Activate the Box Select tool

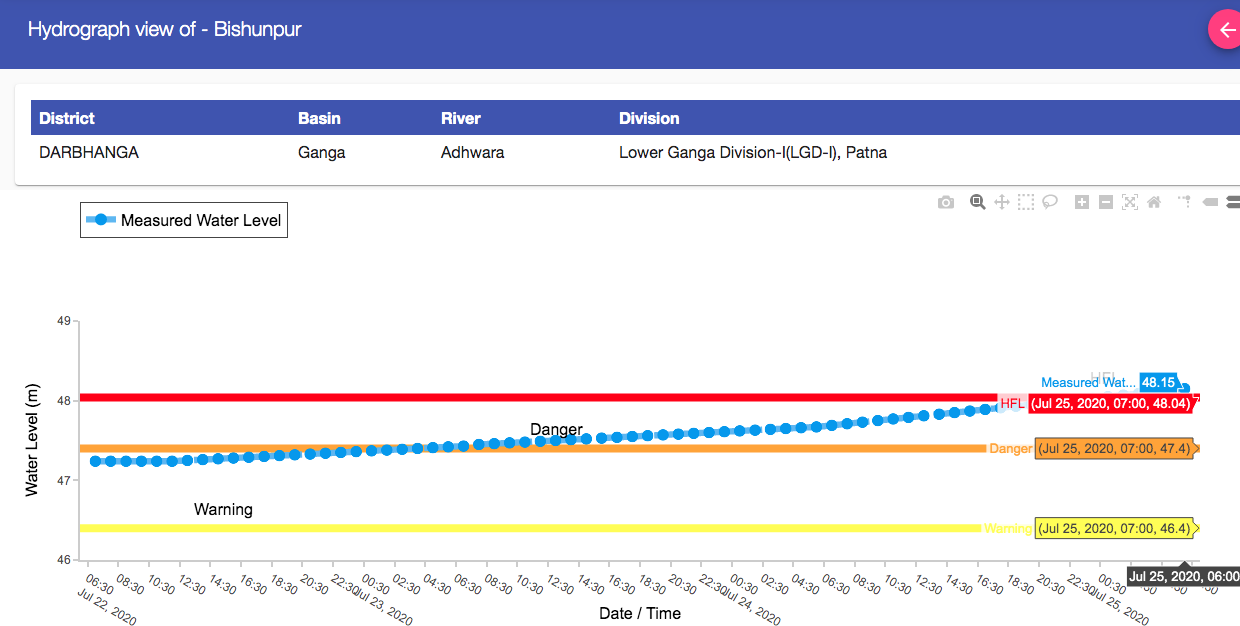point(1026,203)
